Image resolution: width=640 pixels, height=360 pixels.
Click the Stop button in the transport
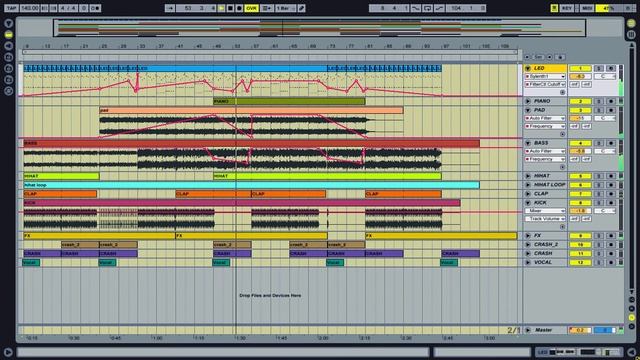230,8
